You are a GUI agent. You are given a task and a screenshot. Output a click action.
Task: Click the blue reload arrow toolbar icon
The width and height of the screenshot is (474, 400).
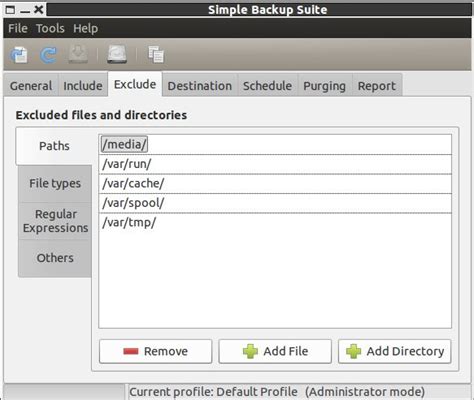(x=48, y=55)
